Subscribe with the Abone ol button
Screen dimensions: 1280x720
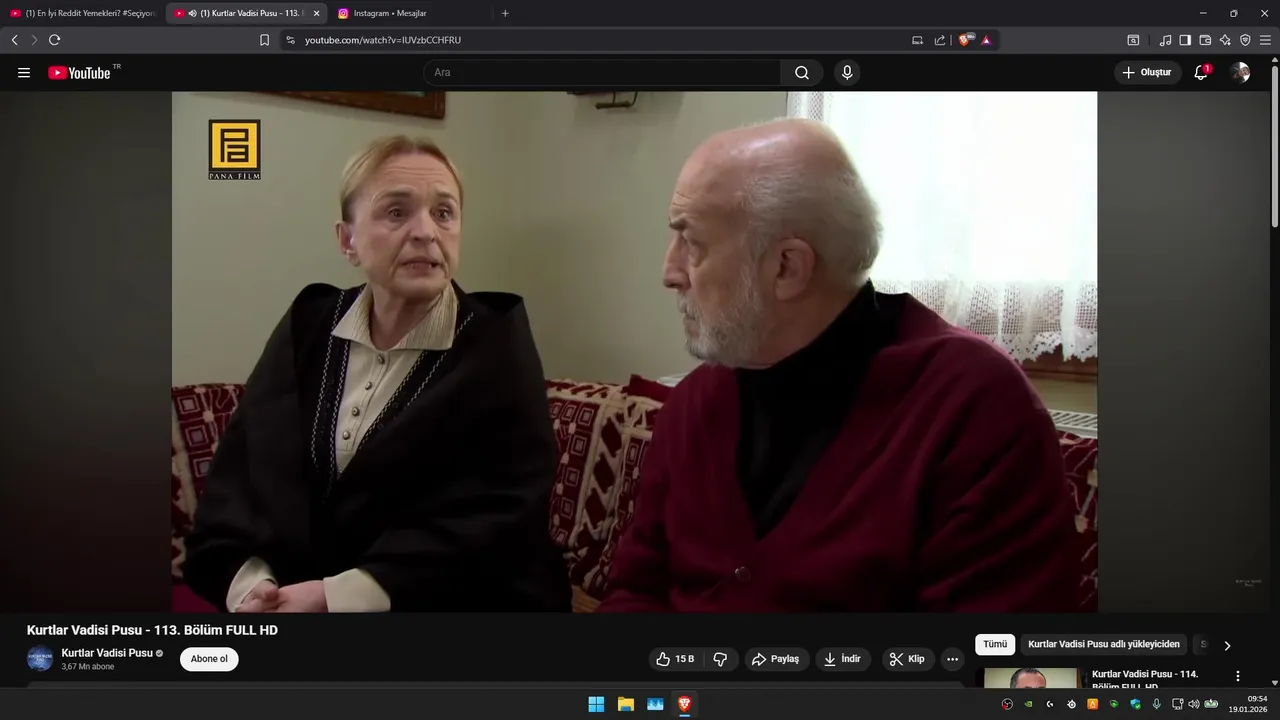(x=209, y=659)
